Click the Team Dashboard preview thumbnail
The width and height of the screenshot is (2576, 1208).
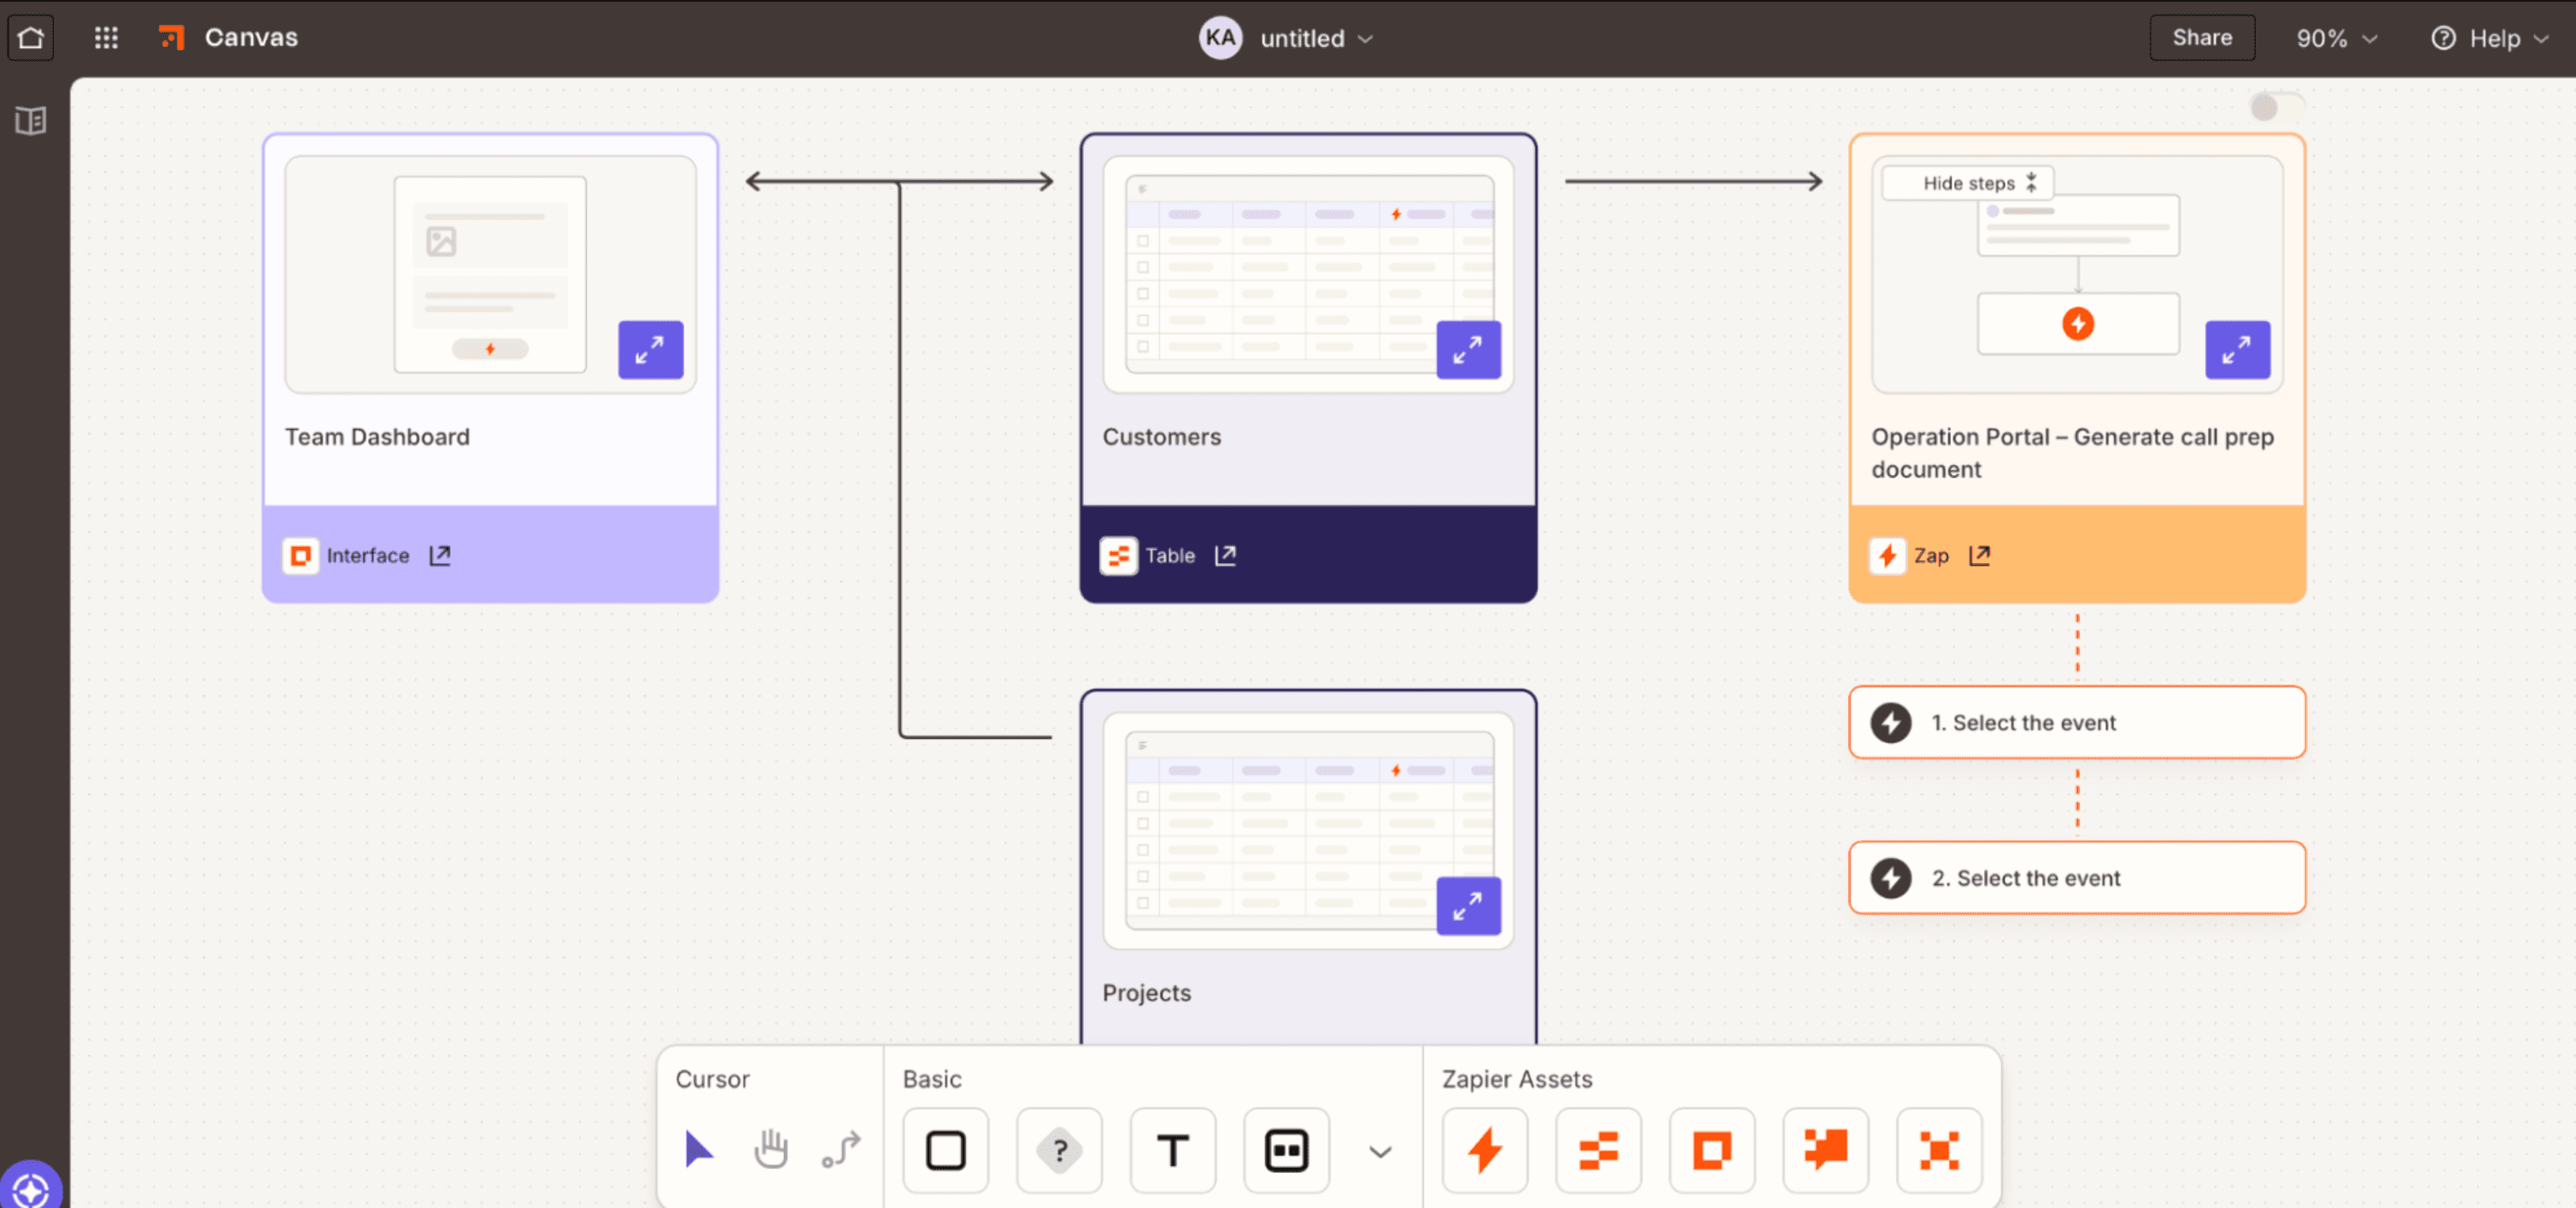[x=490, y=274]
